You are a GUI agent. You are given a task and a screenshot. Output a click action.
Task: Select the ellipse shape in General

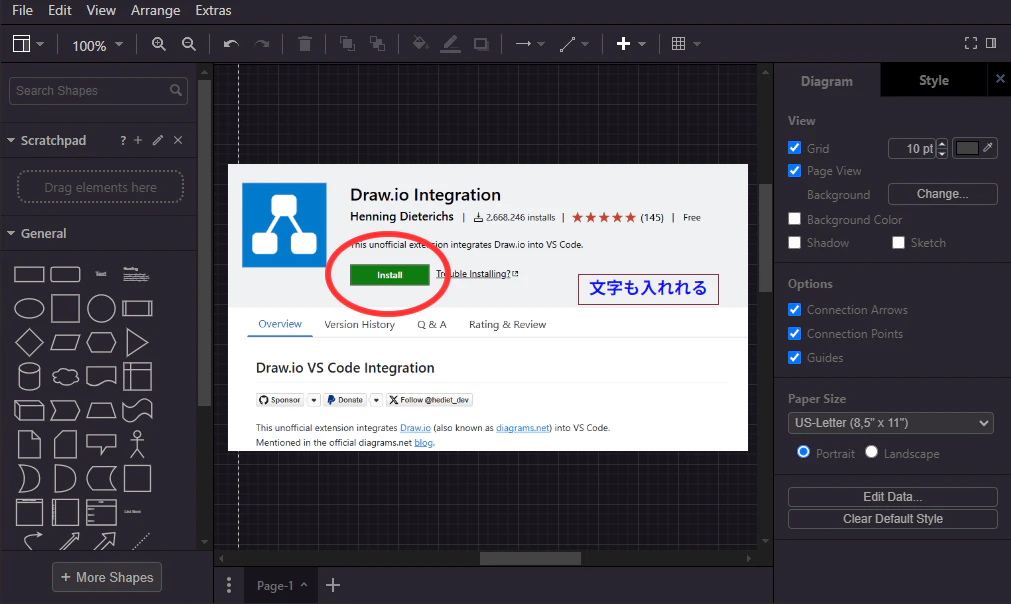(x=29, y=309)
